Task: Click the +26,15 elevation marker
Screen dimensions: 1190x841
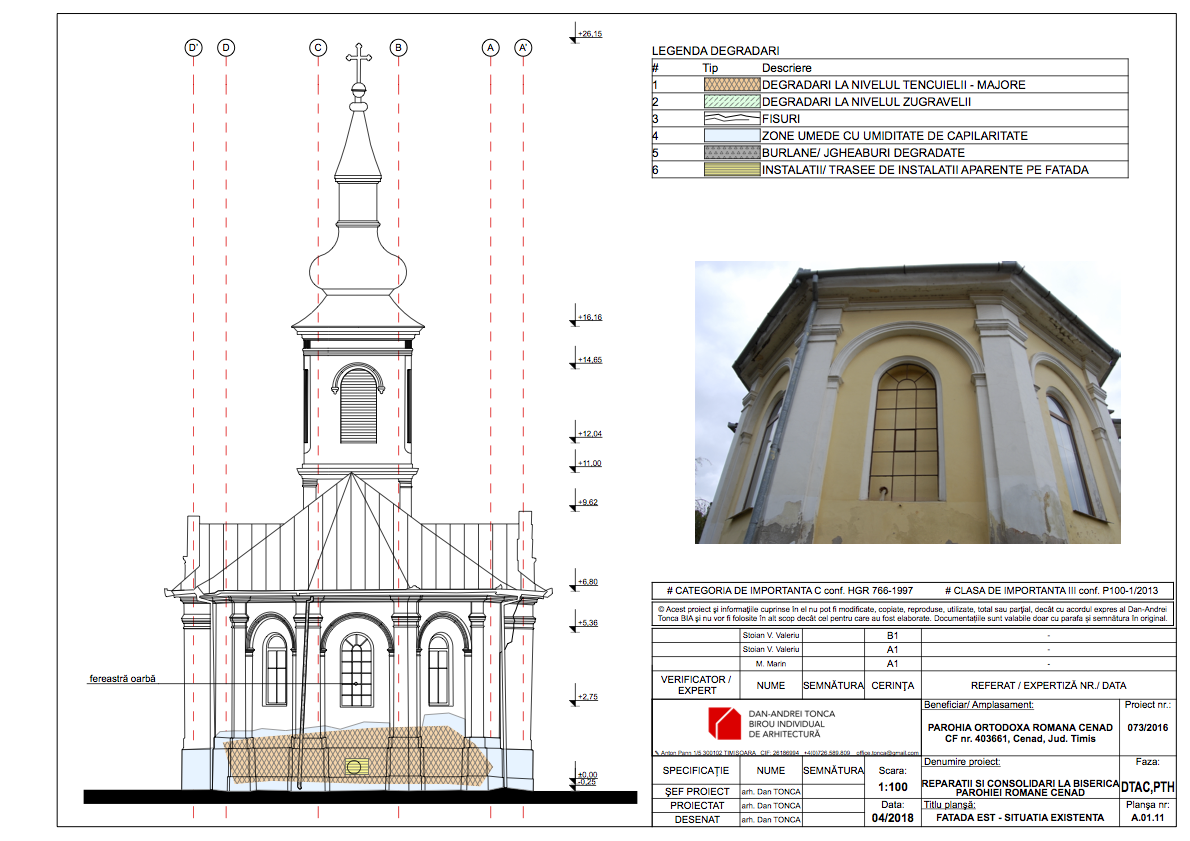Action: [x=589, y=35]
